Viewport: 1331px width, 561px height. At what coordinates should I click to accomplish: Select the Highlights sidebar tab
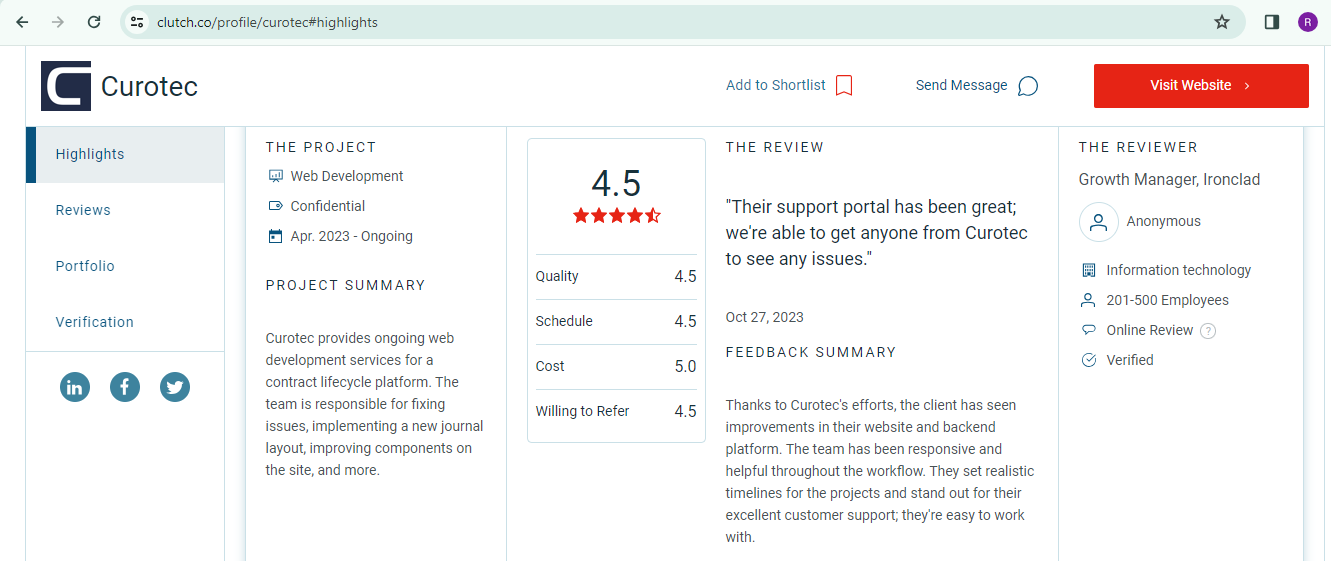click(x=125, y=155)
